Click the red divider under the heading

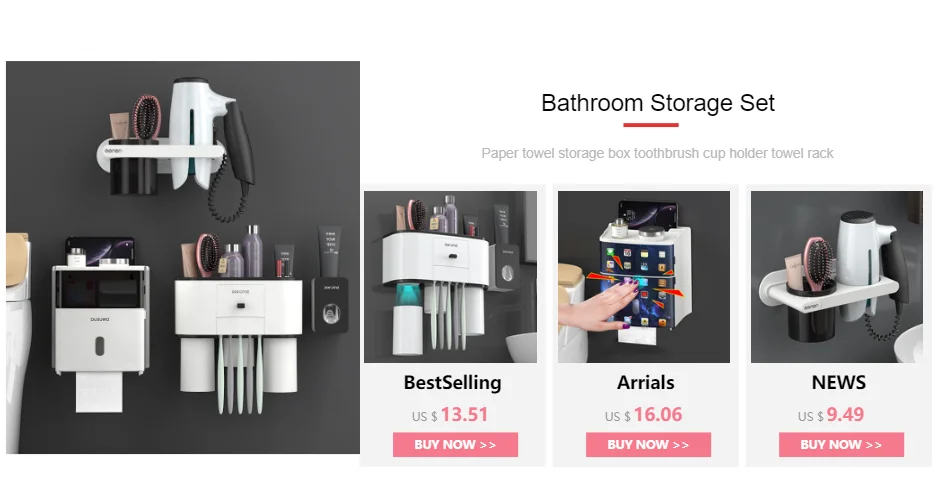[x=651, y=125]
